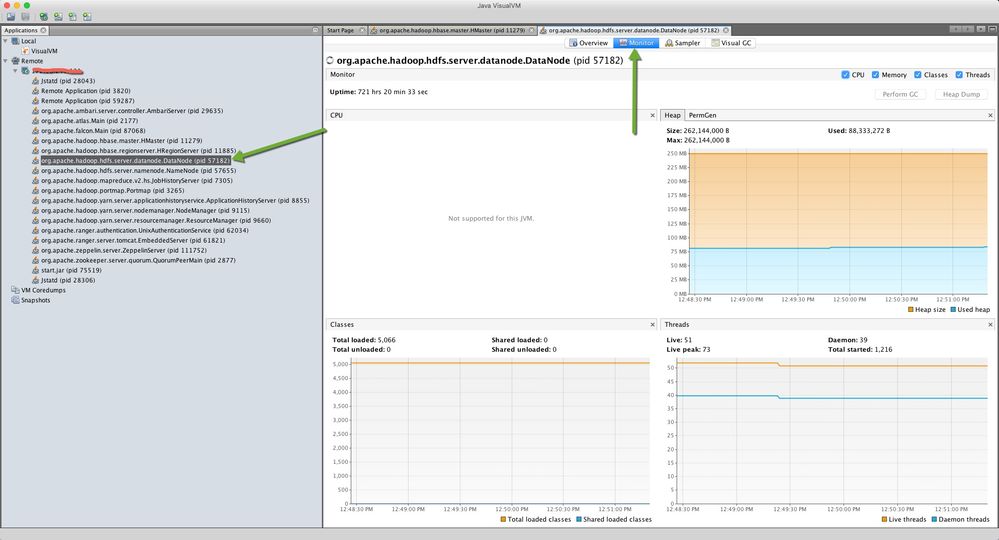The image size is (999, 540).
Task: Close the CPU graph panel with its X
Action: 652,116
